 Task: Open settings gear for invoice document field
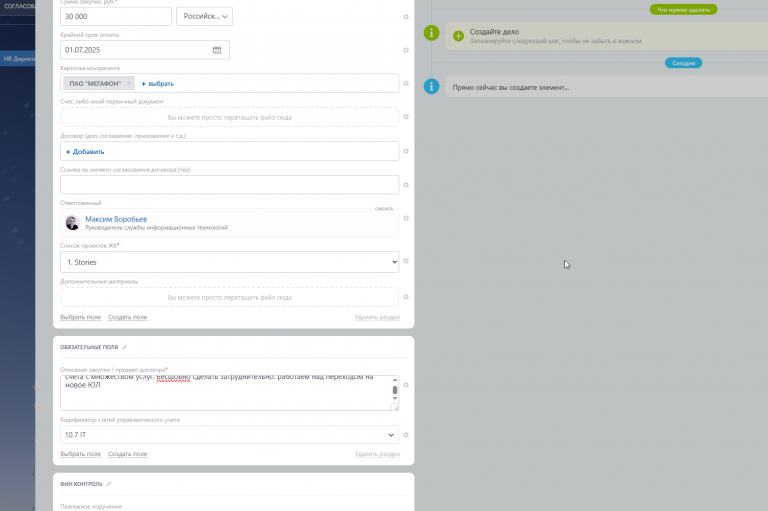tap(406, 117)
